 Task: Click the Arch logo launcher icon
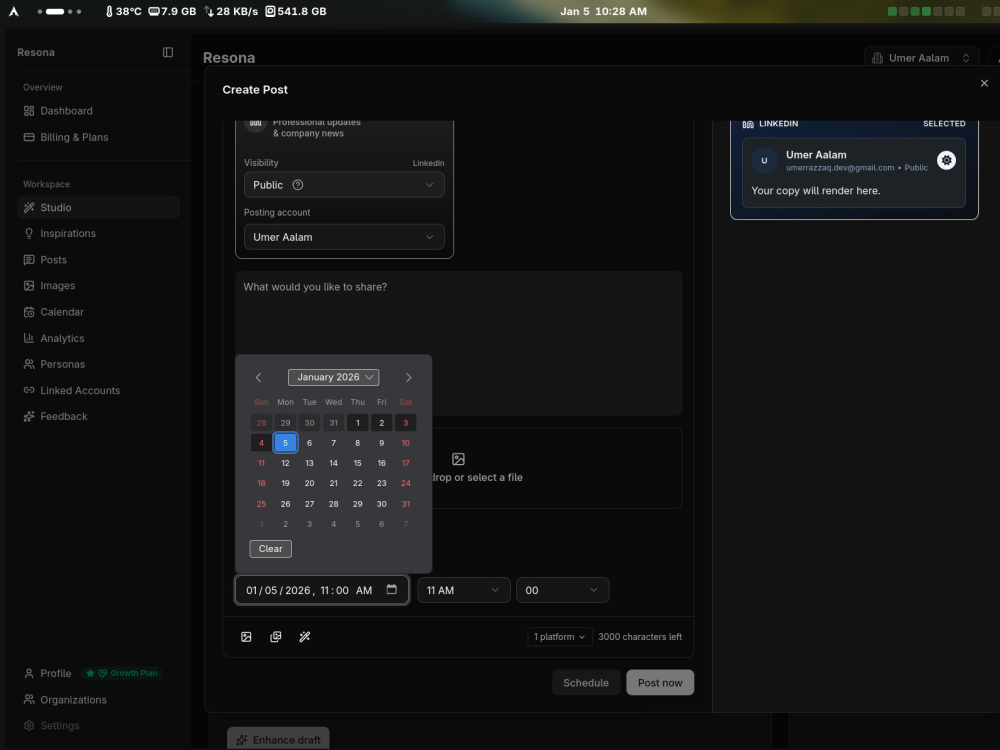coord(13,11)
